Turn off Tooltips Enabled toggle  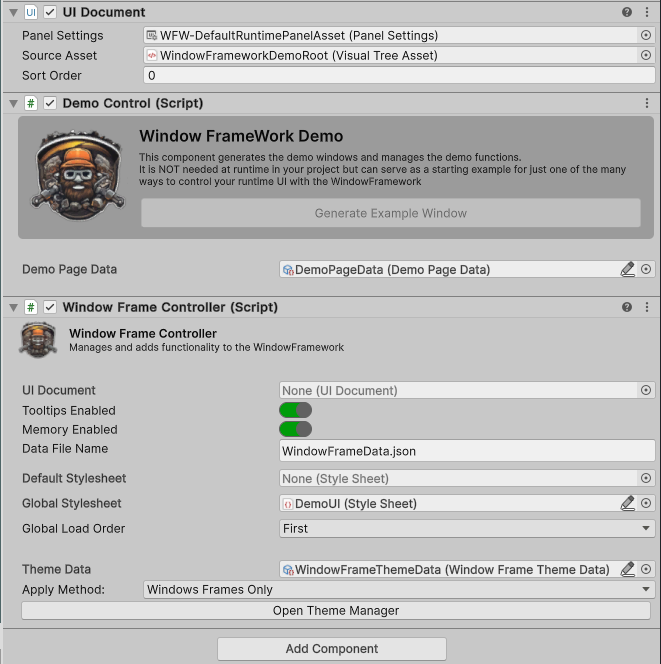click(296, 410)
